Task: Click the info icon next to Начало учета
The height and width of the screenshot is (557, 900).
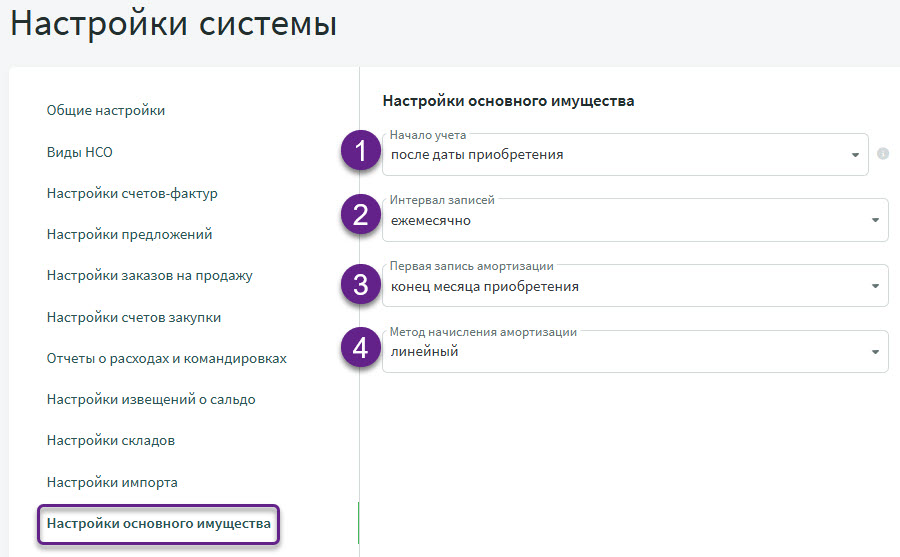Action: (883, 154)
